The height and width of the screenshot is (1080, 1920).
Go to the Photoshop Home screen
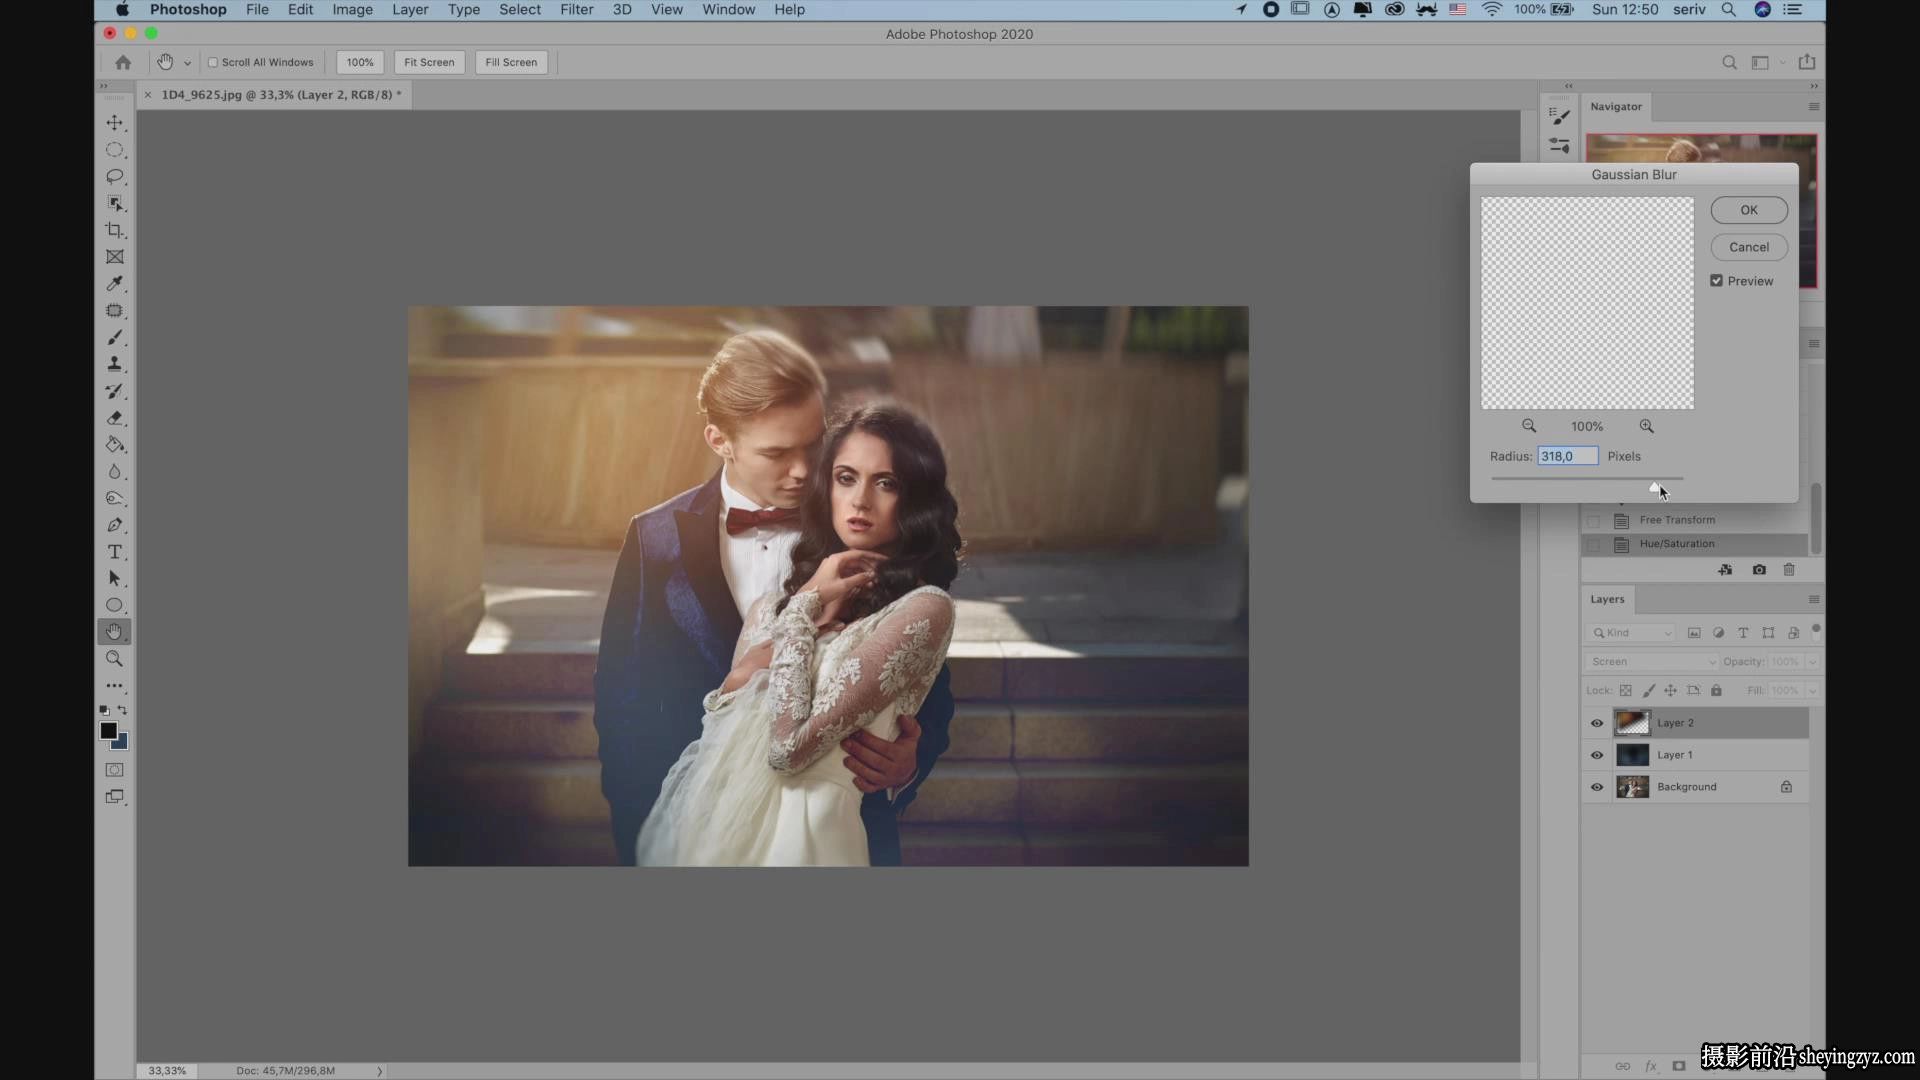[123, 62]
